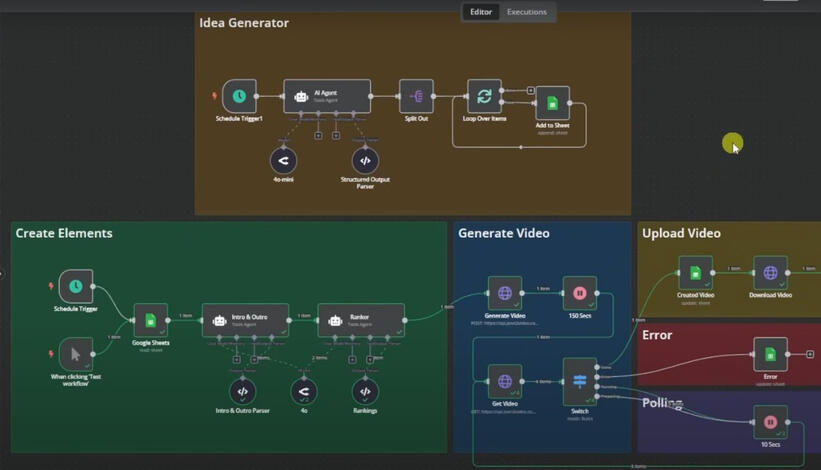Select the Structured Output Parser node
Viewport: 821px width, 470px height.
pos(365,160)
